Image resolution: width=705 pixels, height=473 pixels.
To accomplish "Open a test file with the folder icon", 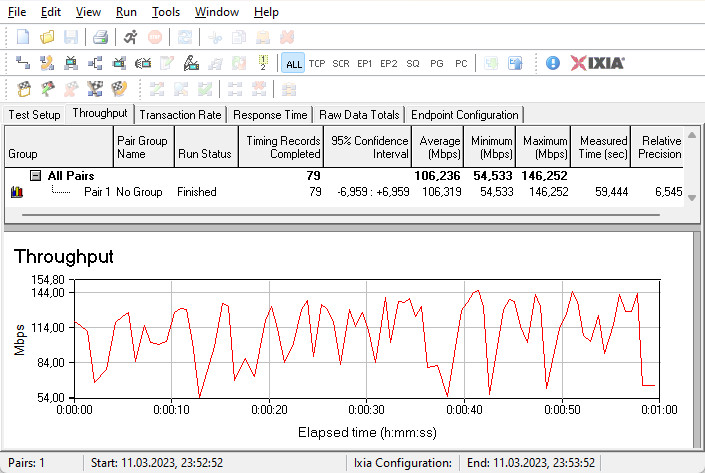I will click(x=47, y=37).
